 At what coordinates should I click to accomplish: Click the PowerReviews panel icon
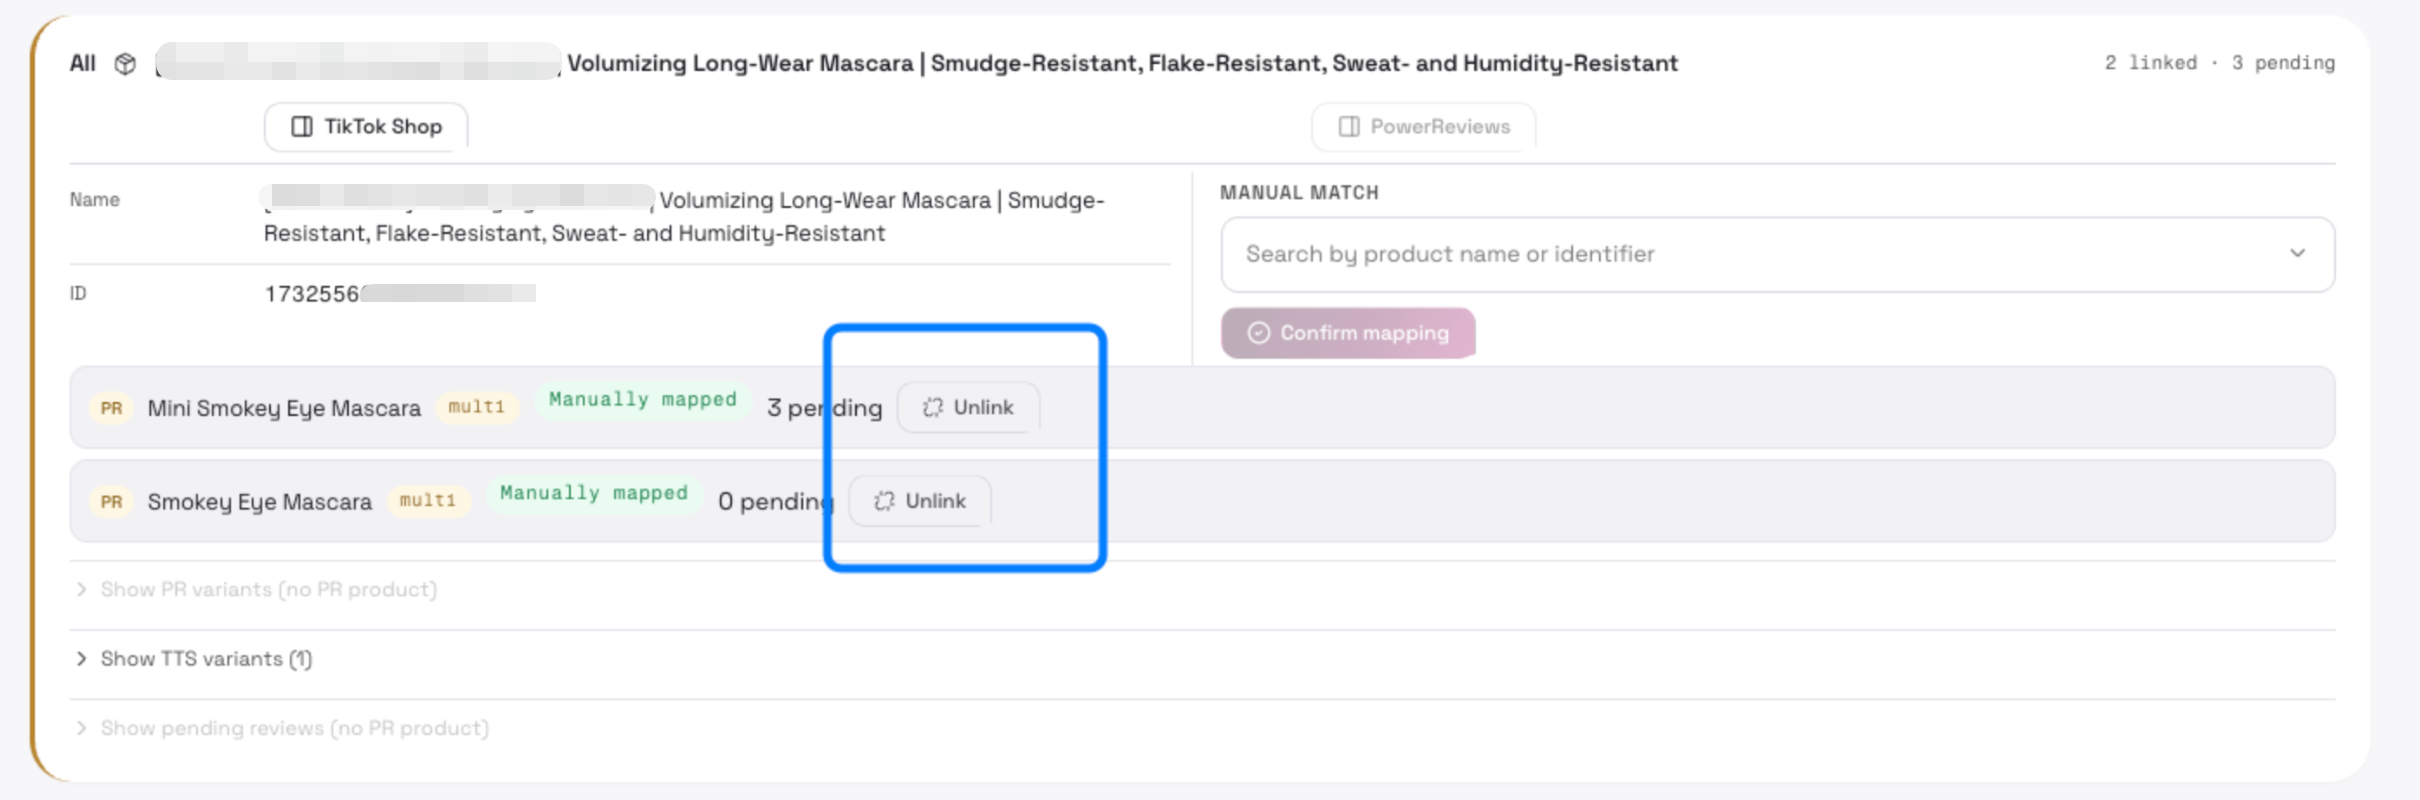[x=1349, y=127]
